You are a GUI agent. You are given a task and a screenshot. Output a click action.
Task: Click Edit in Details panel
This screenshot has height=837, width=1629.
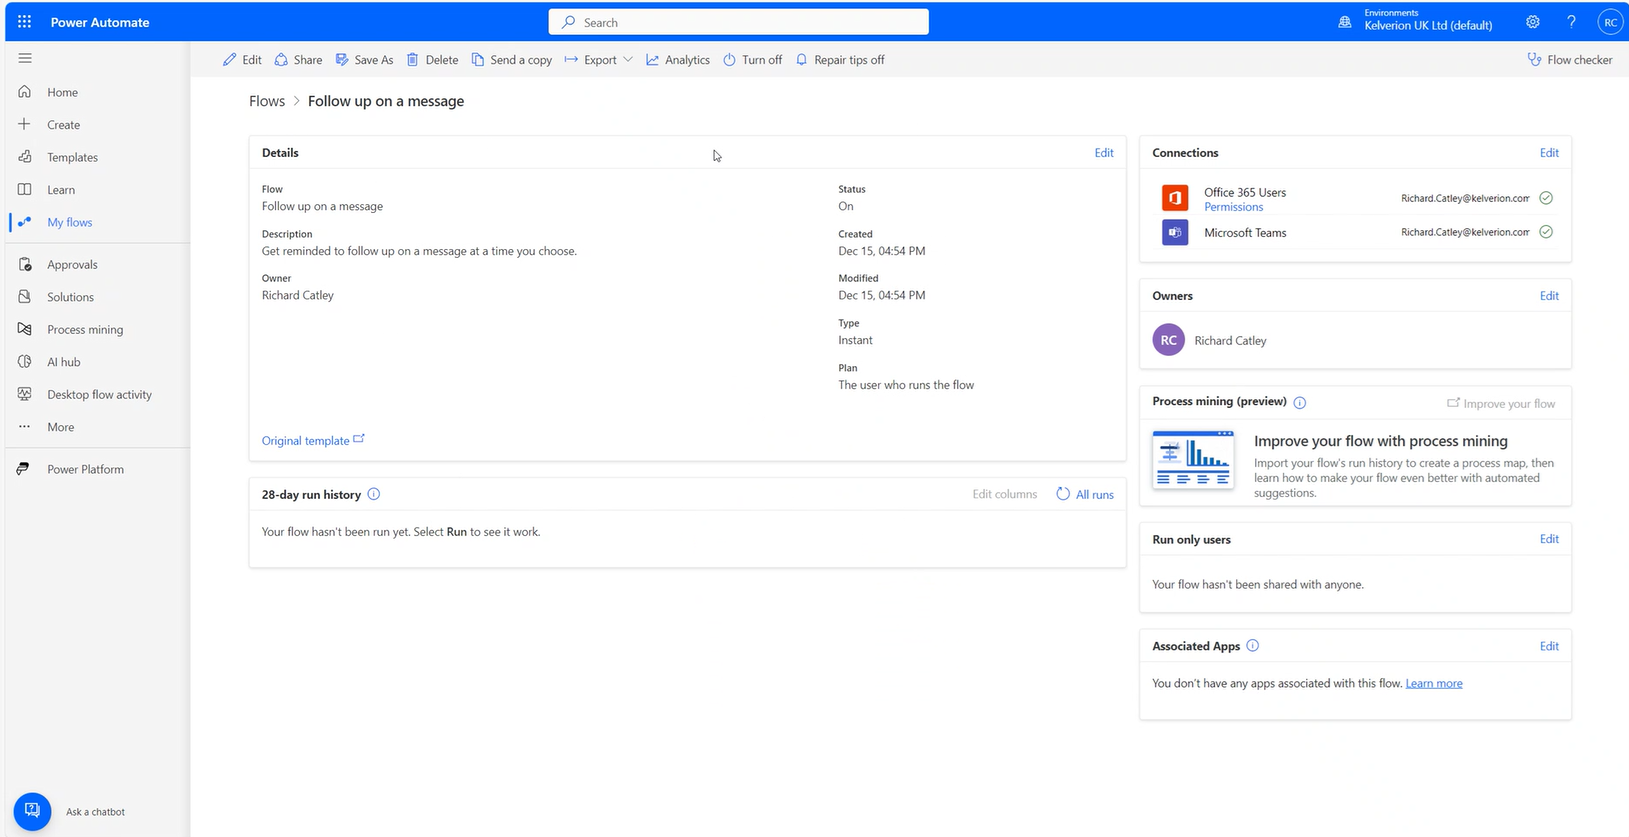(x=1104, y=153)
